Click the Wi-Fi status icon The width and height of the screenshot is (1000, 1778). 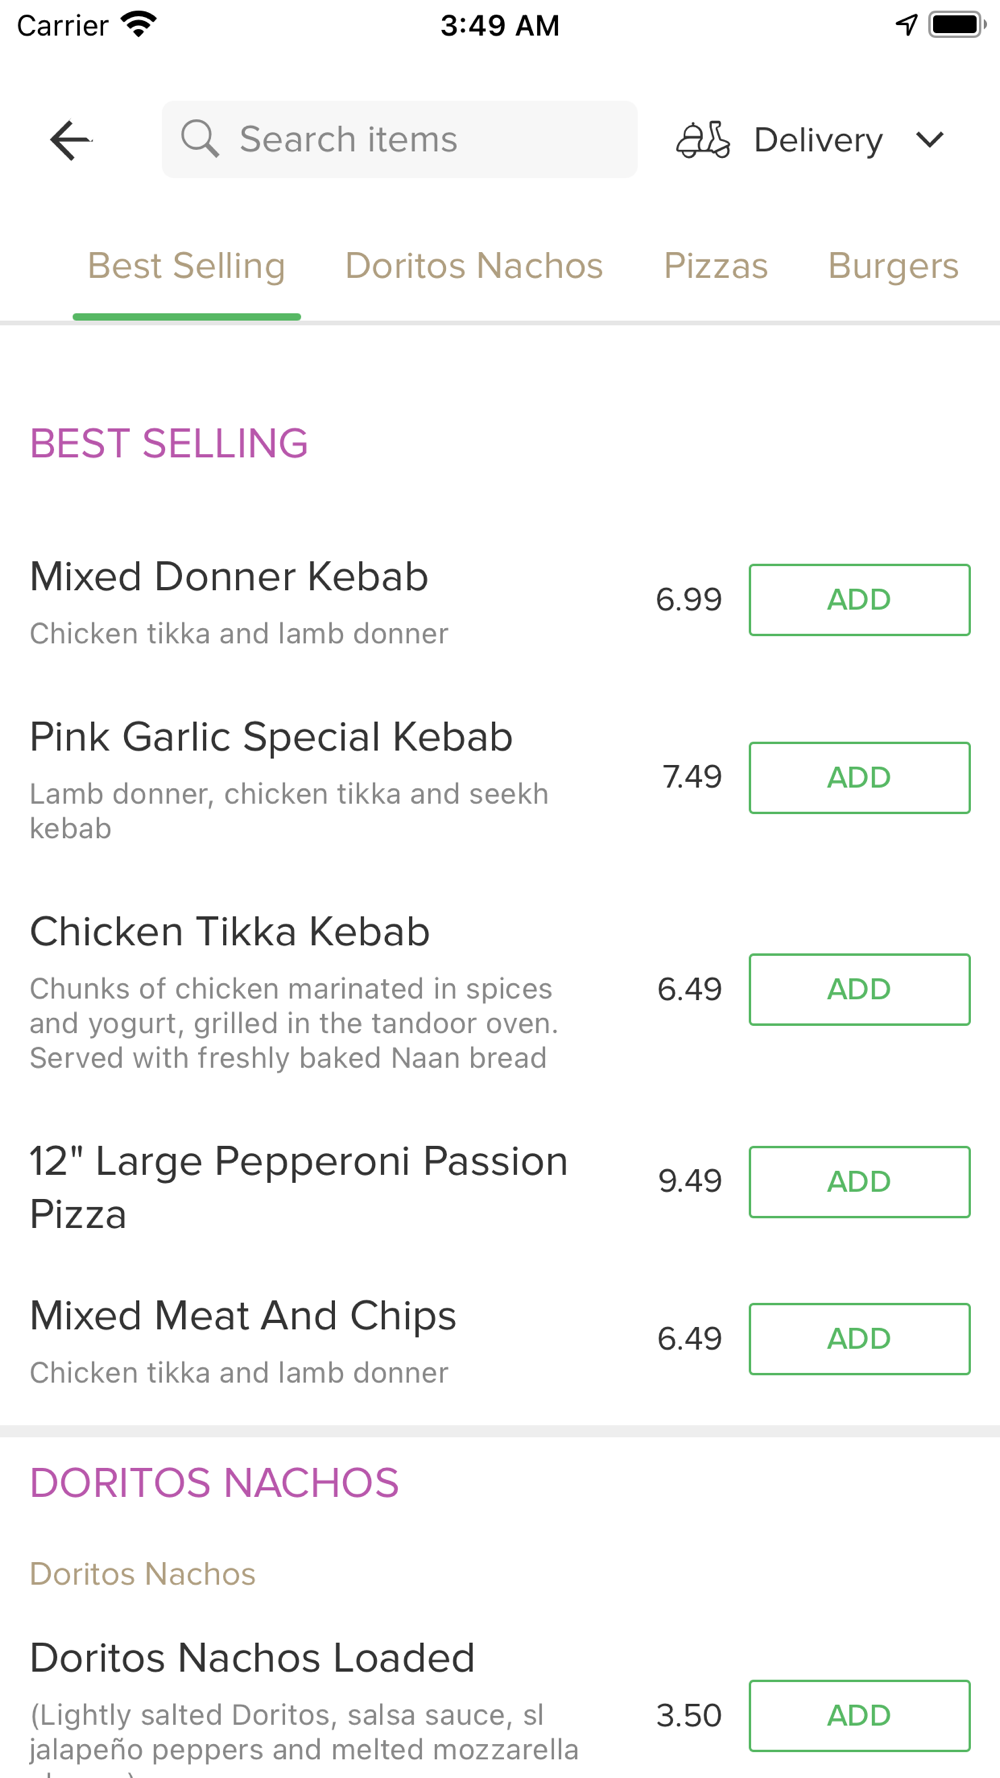(138, 25)
